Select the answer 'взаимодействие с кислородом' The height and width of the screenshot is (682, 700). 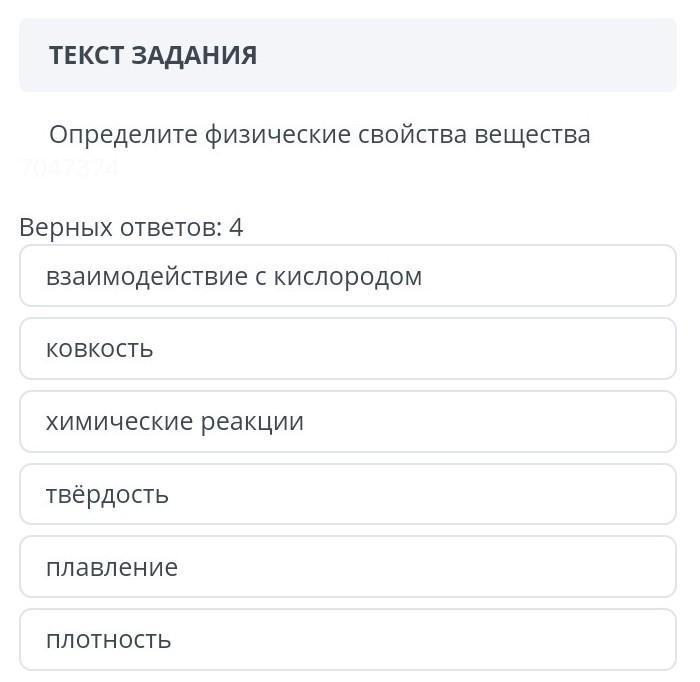pyautogui.click(x=348, y=276)
